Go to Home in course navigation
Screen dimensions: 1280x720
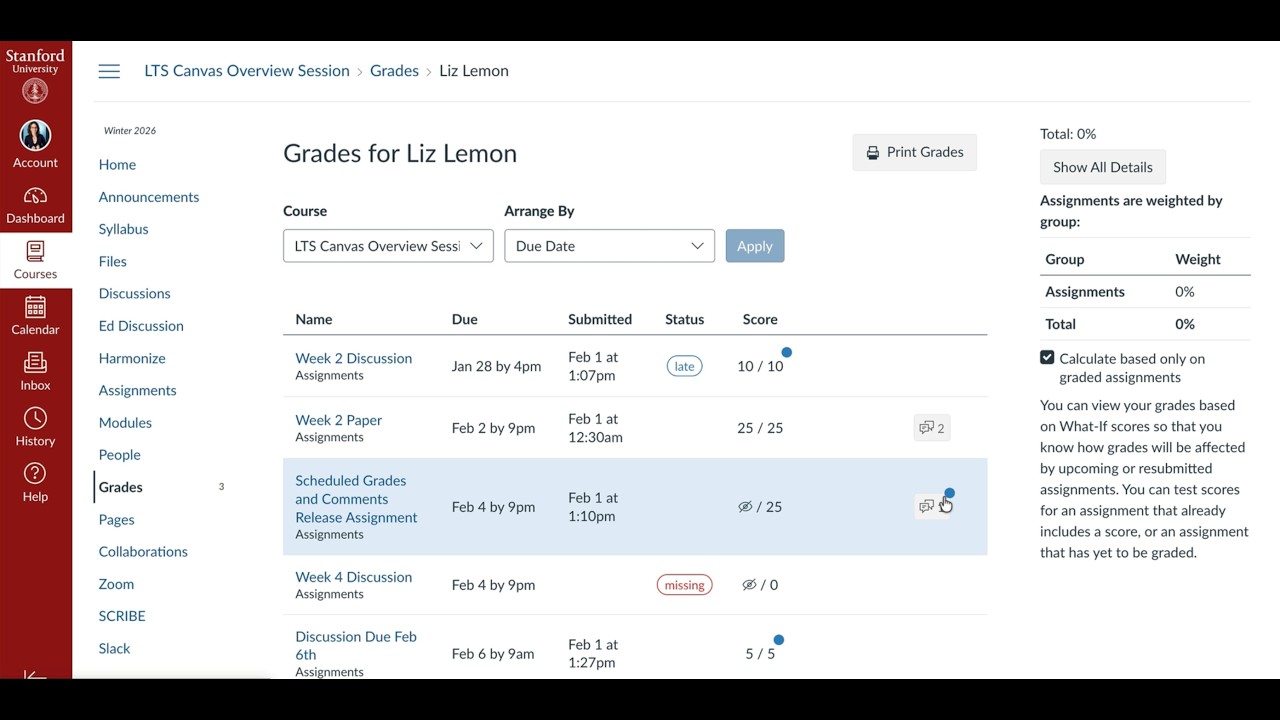click(117, 165)
